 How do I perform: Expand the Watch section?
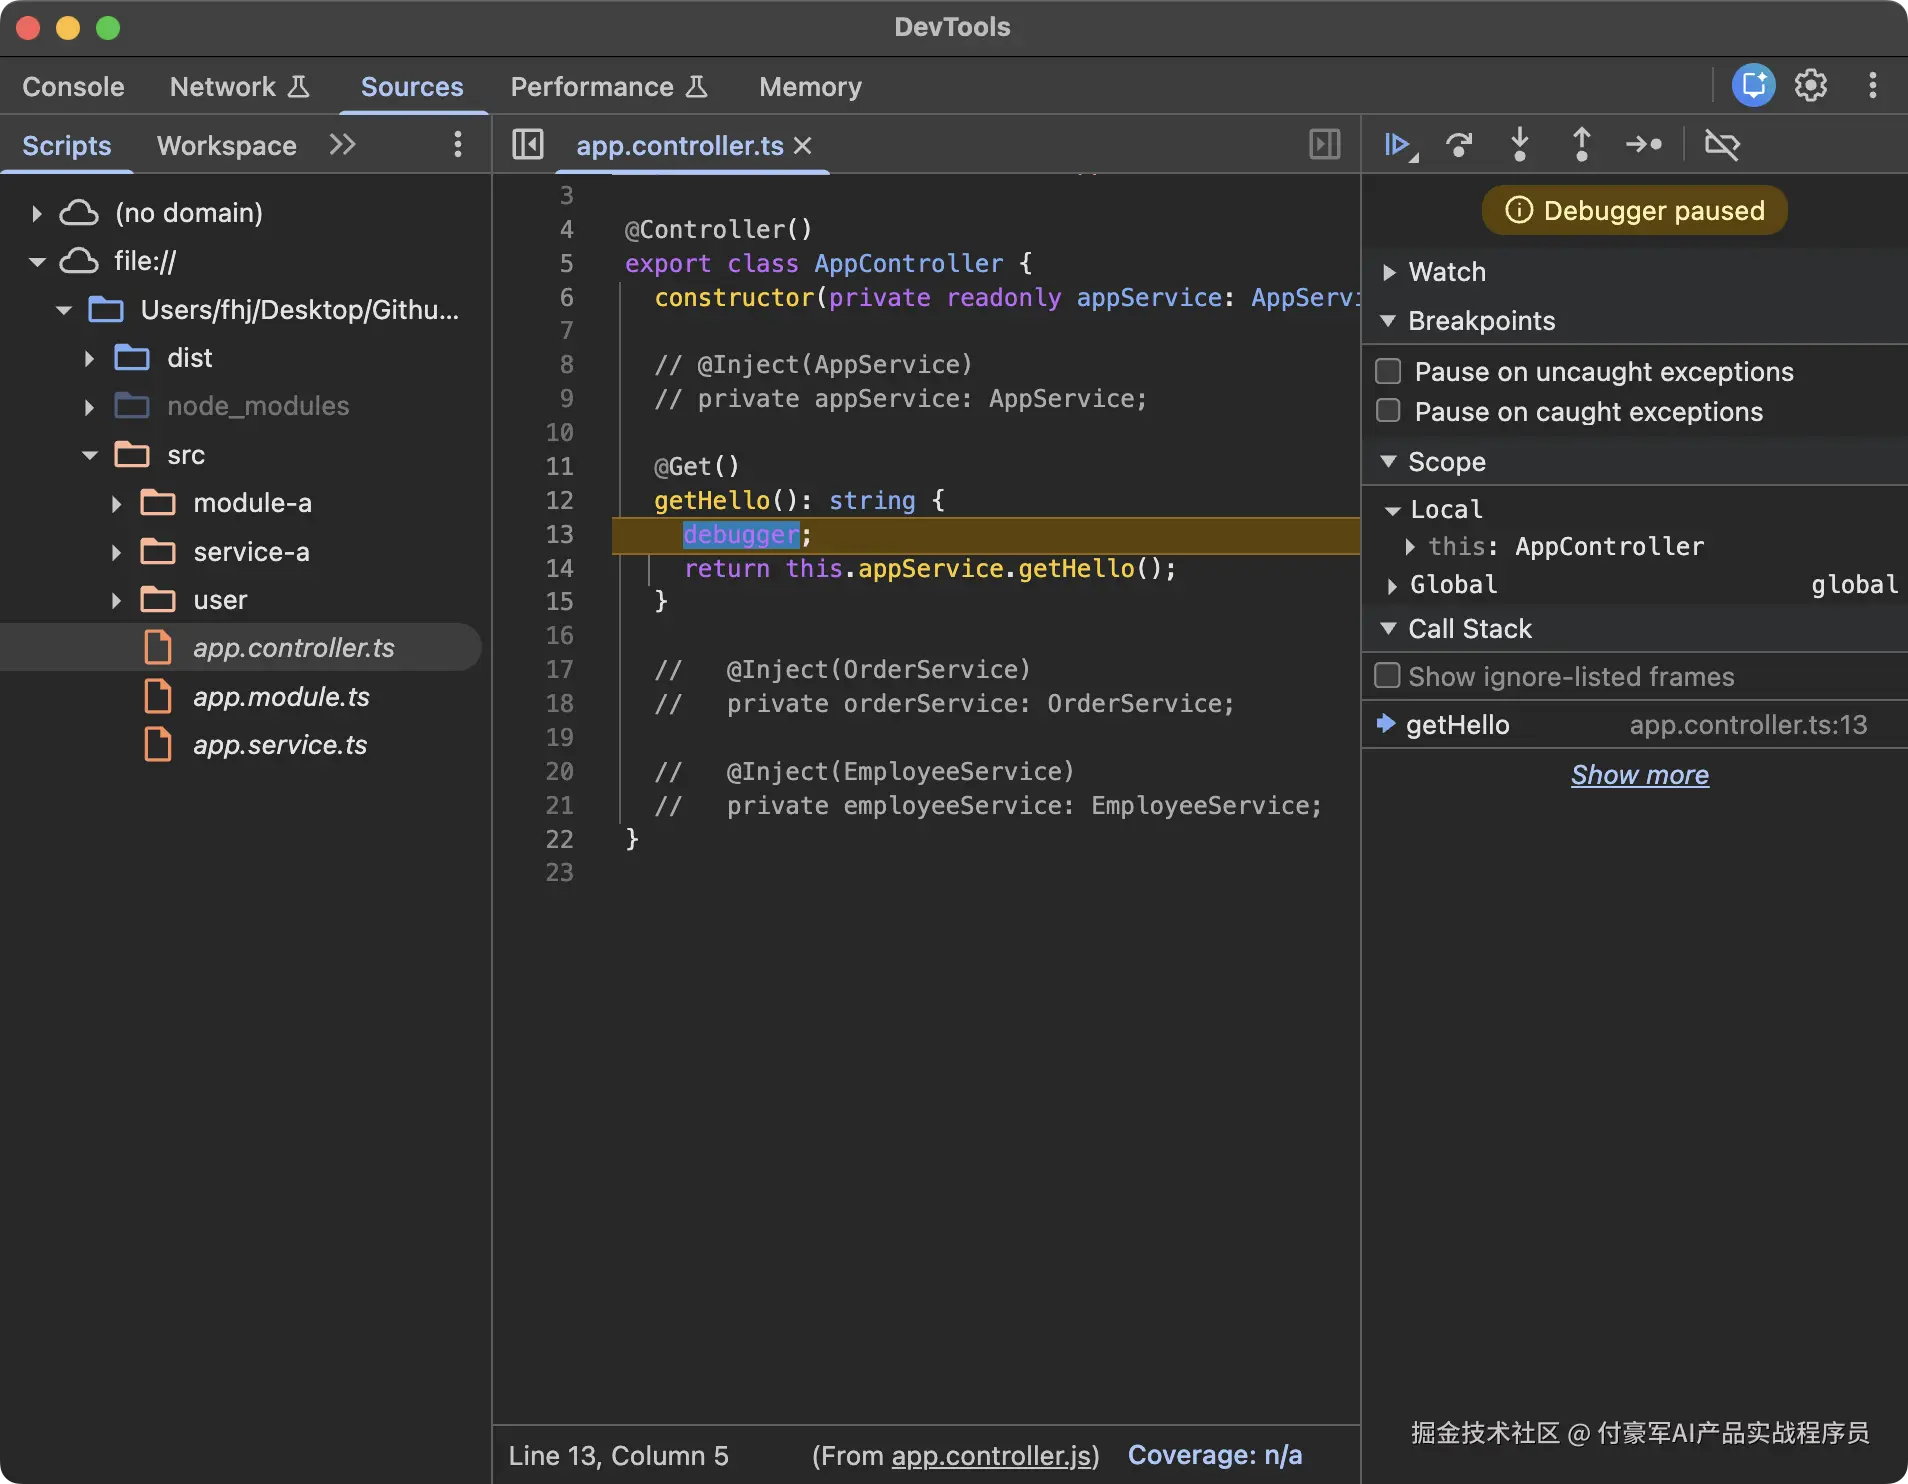1388,272
